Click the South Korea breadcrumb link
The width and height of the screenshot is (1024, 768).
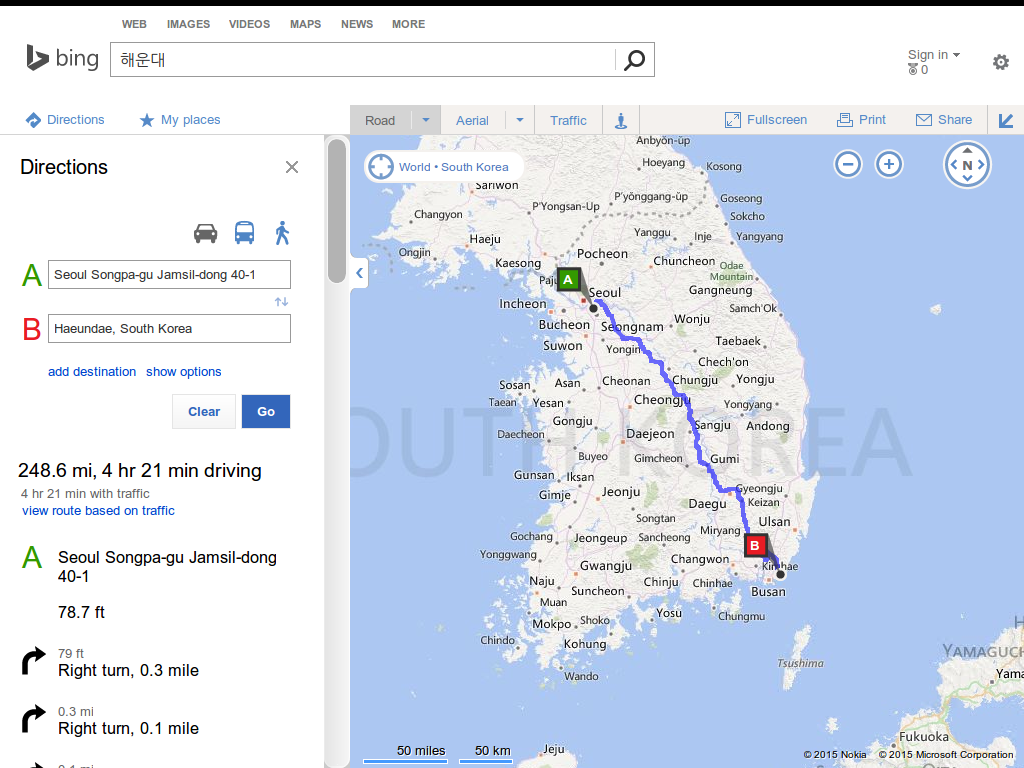click(475, 167)
